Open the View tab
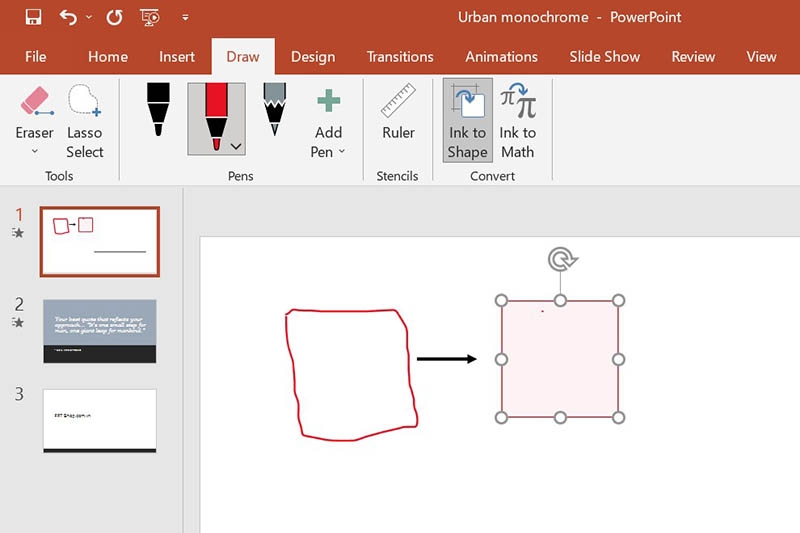This screenshot has height=533, width=800. pyautogui.click(x=761, y=57)
